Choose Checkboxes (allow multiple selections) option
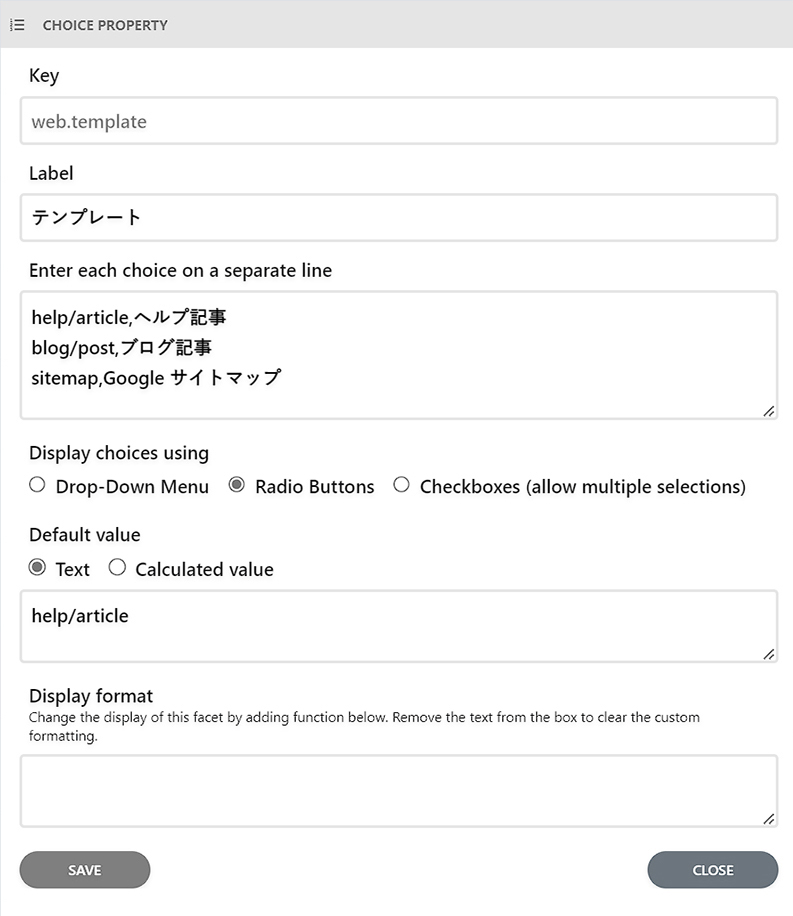 coord(401,485)
